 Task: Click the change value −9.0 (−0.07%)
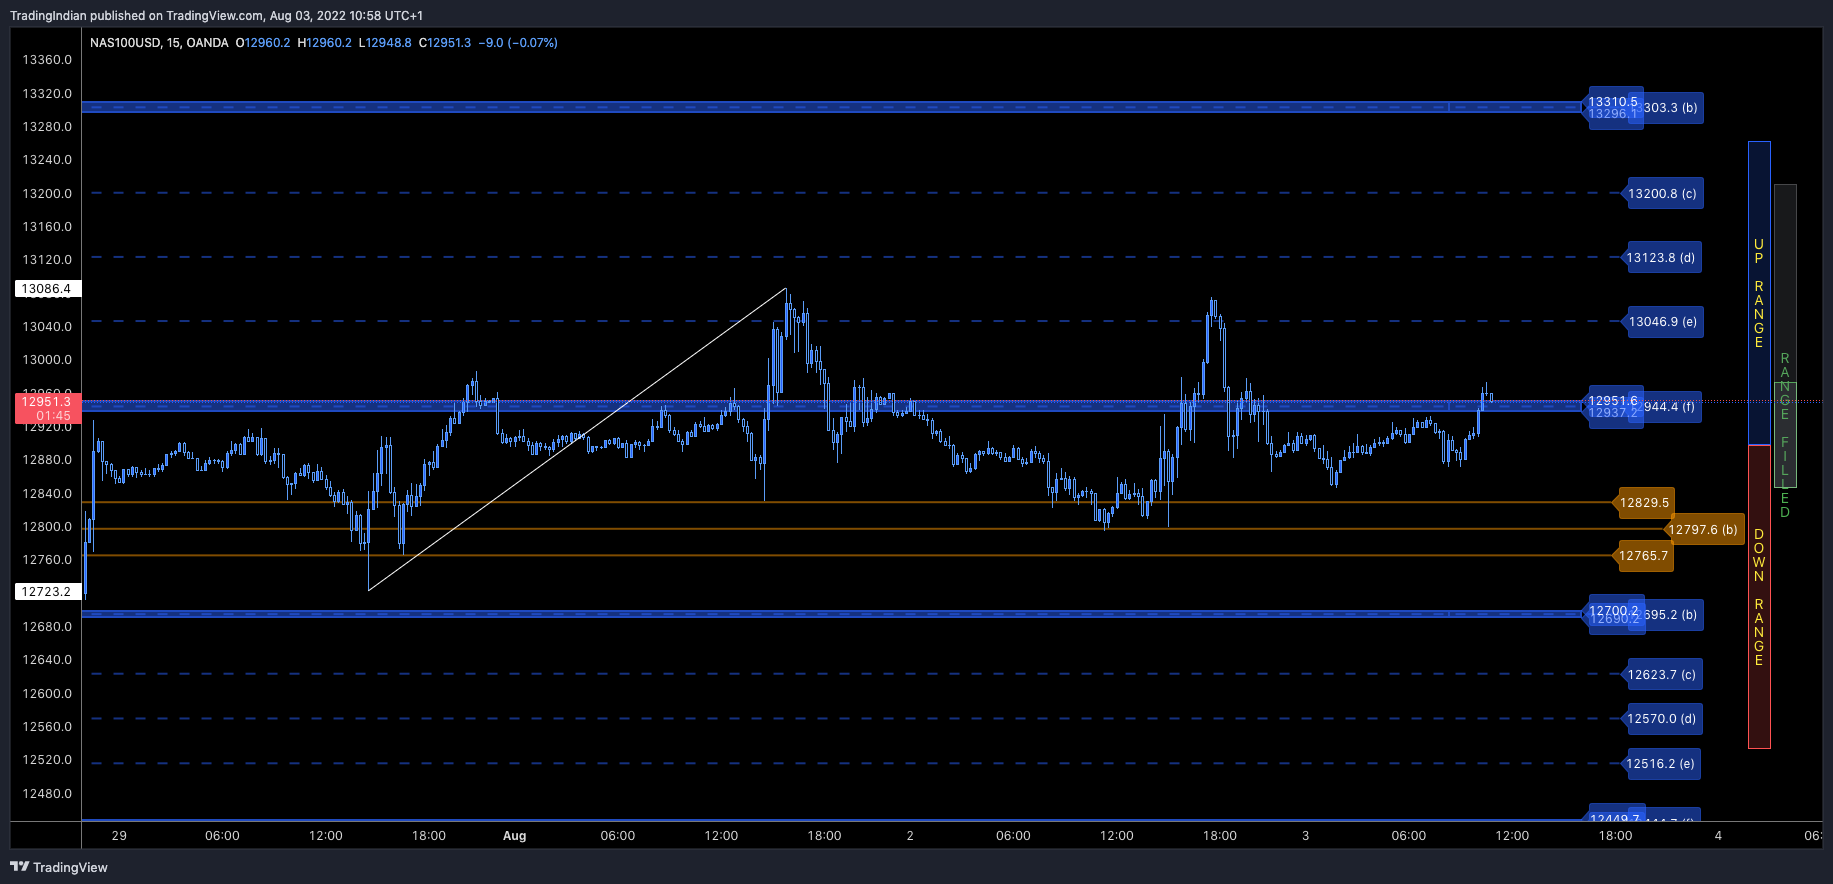click(x=518, y=43)
